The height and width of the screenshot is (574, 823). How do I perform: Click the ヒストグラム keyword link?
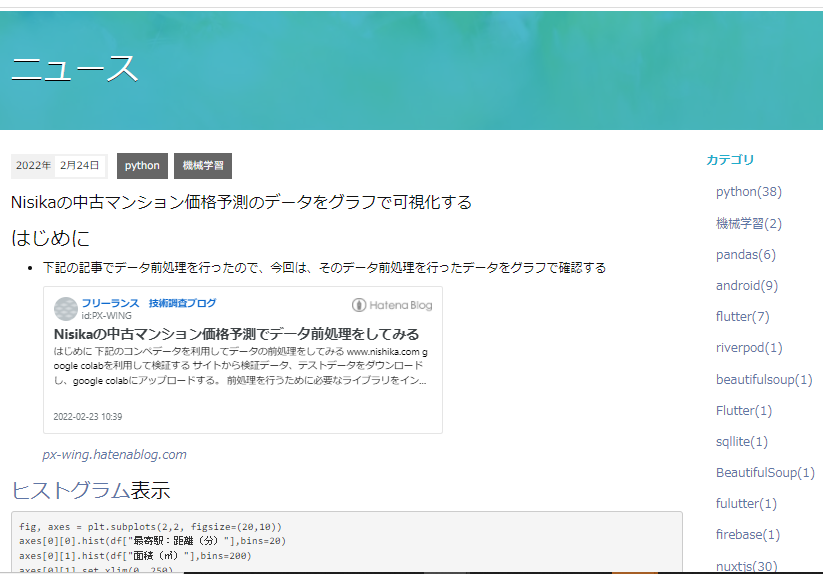(70, 491)
